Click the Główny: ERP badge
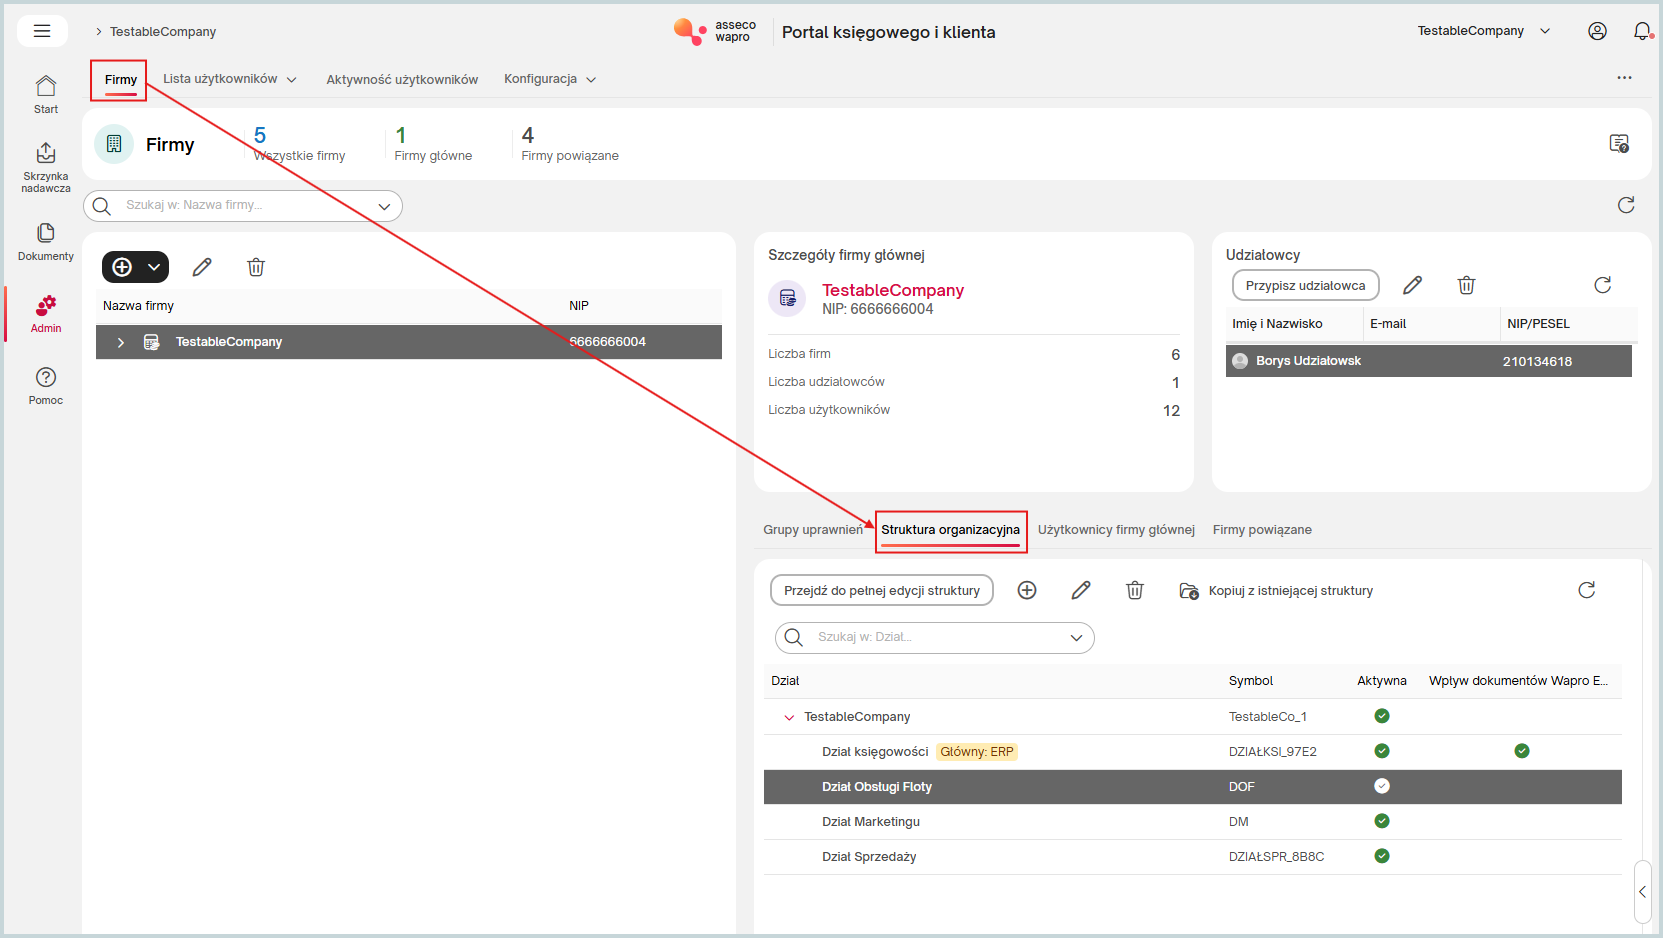This screenshot has height=938, width=1663. pos(977,752)
